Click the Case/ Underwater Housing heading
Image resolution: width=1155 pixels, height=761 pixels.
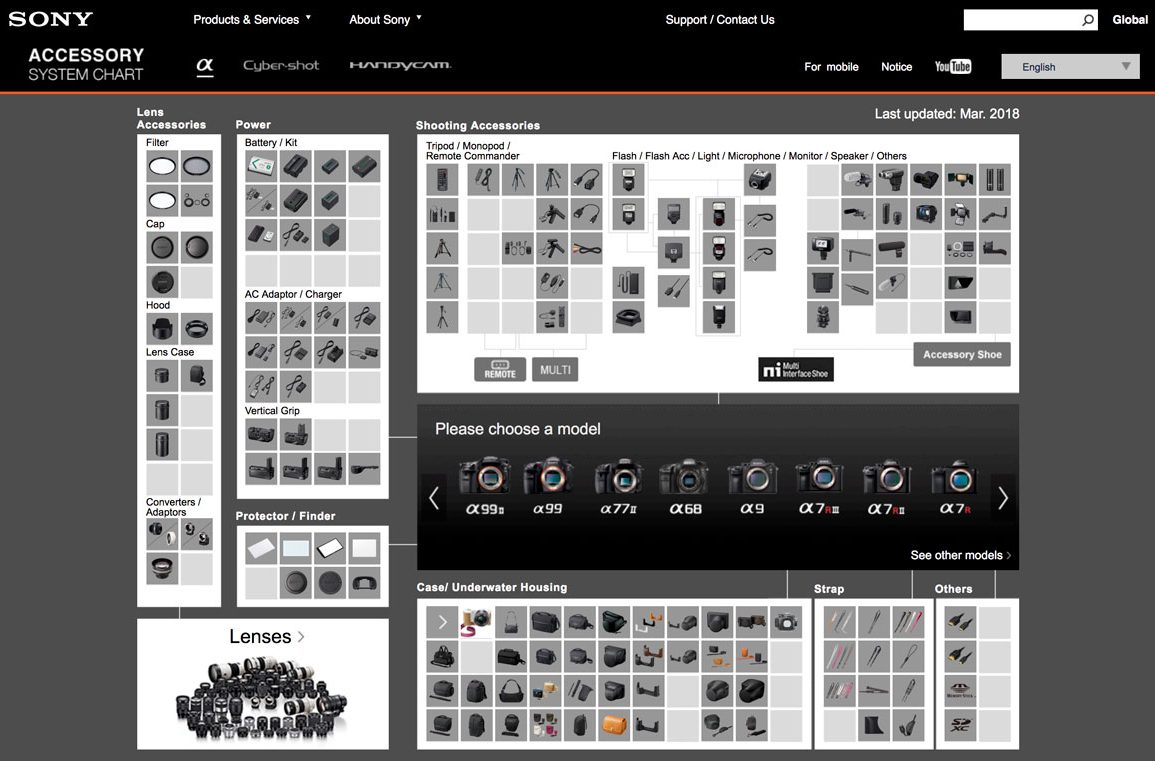pos(491,587)
